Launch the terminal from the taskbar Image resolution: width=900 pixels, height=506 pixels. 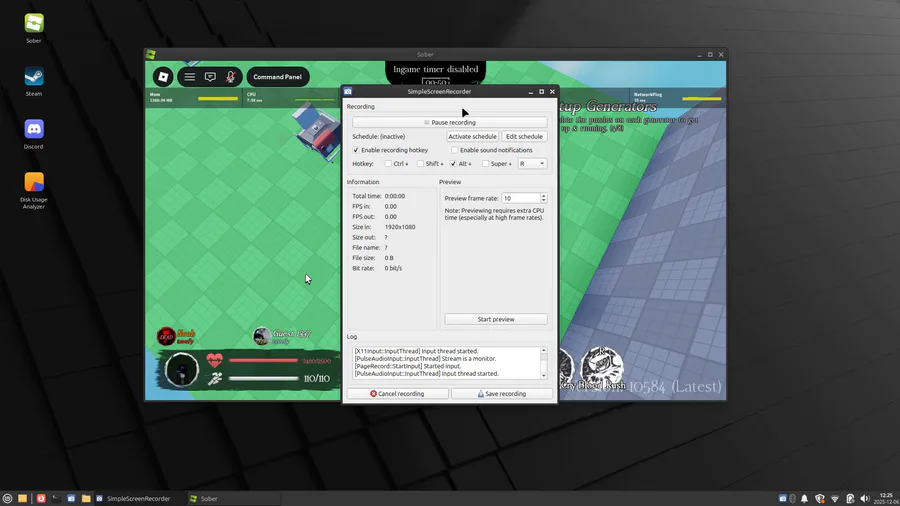56,499
